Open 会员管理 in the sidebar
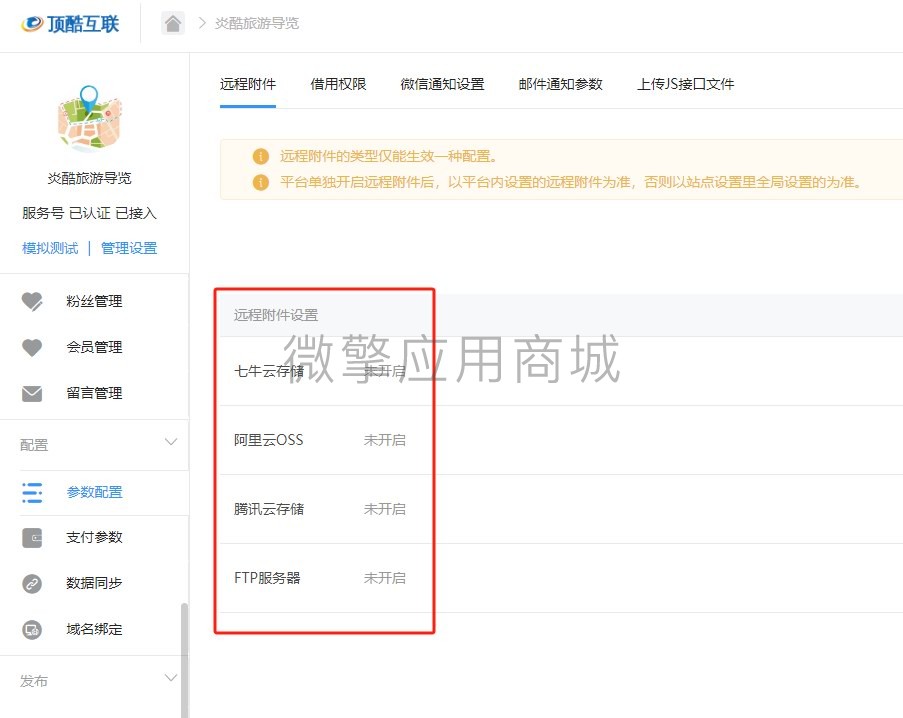 [x=94, y=347]
